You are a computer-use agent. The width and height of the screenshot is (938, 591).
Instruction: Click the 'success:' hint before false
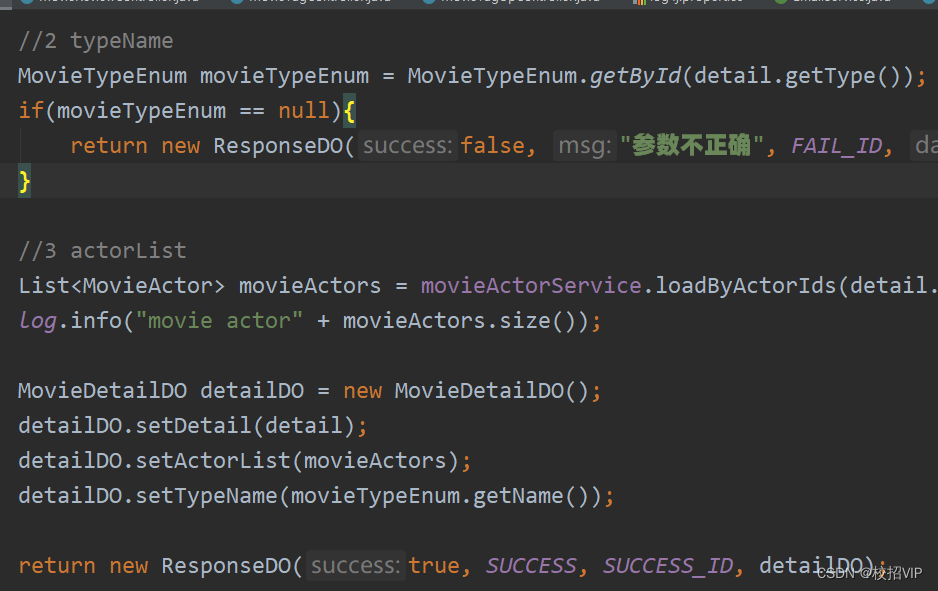coord(408,146)
